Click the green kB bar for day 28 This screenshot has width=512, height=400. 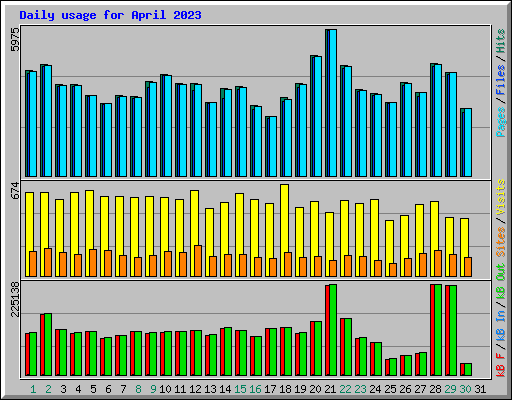coord(438,330)
